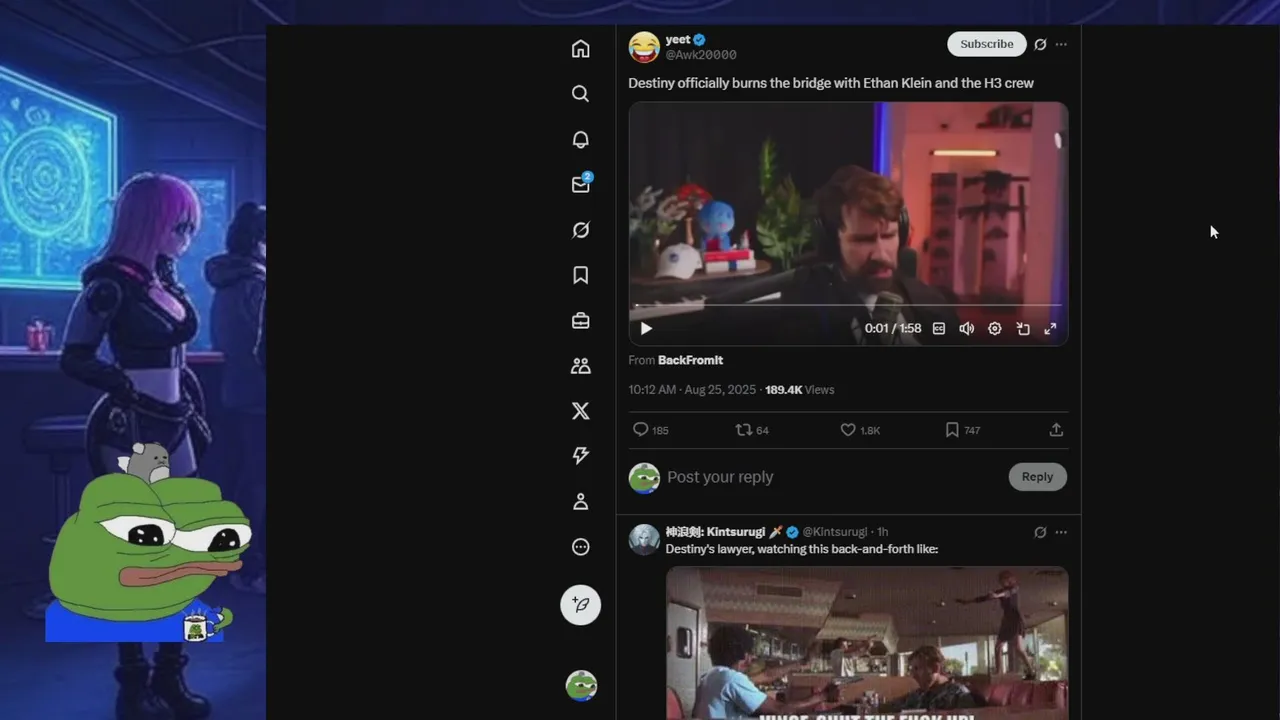Open Kintsurugi reply's more options menu

tap(1061, 532)
